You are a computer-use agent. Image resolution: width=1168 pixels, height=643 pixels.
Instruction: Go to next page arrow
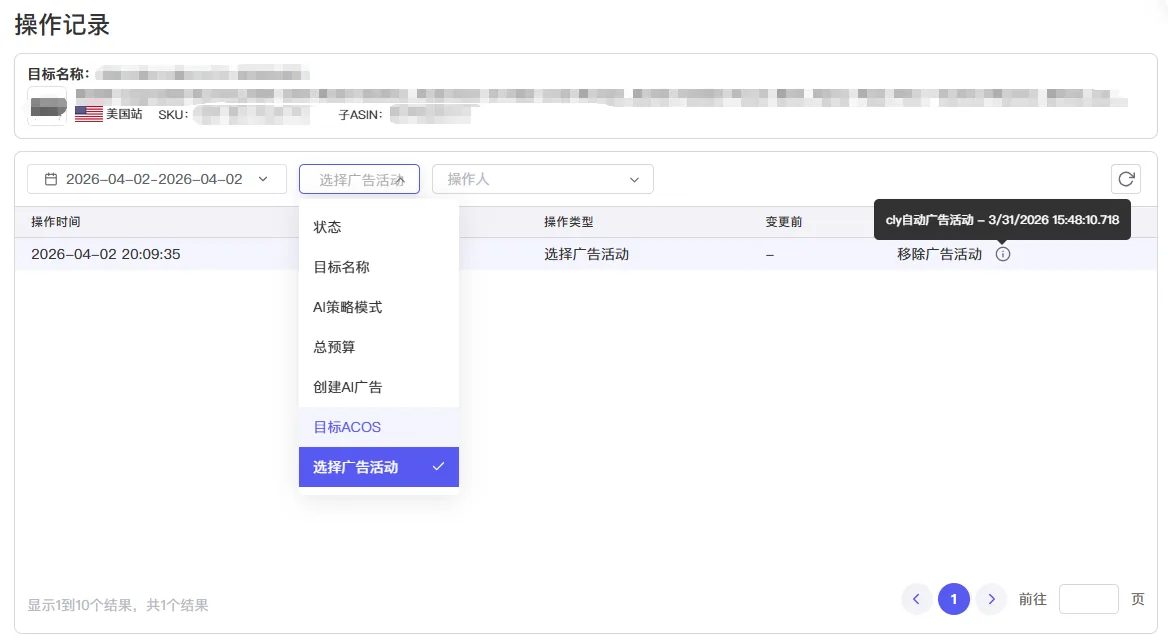(x=991, y=599)
